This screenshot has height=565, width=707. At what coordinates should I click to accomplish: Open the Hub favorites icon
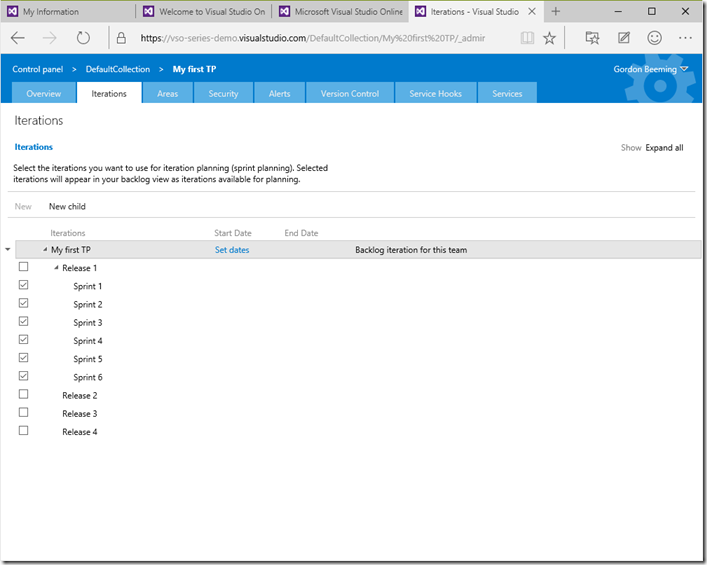coord(592,38)
